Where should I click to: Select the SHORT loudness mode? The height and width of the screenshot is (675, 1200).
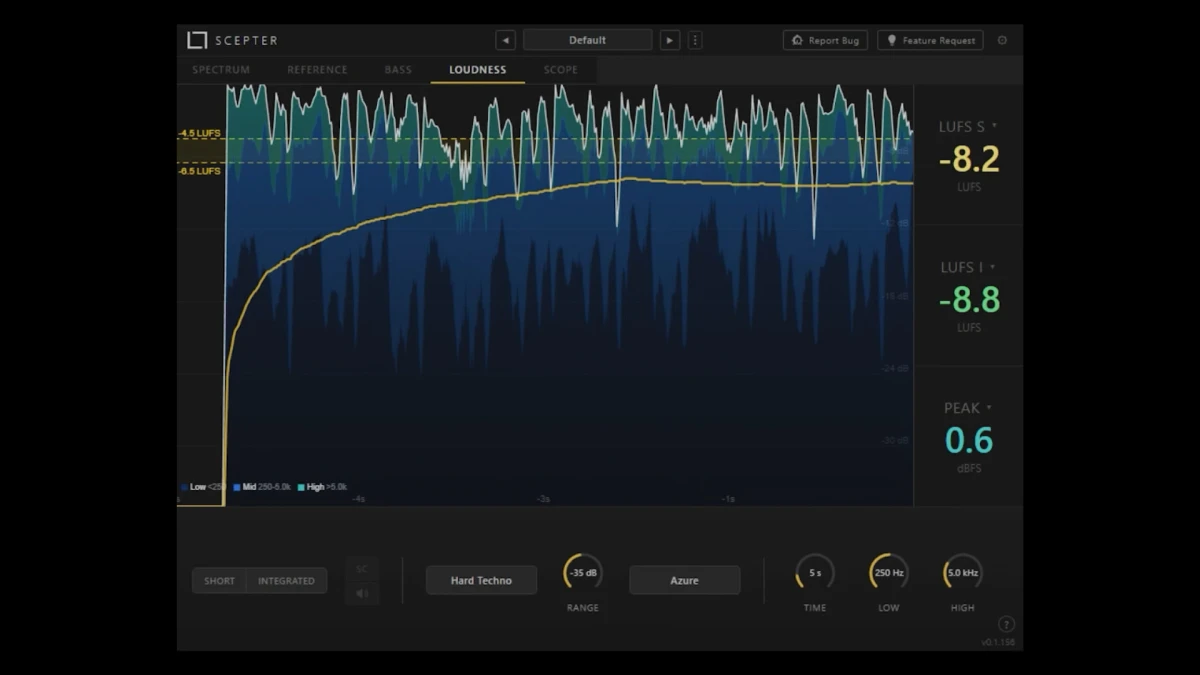pos(219,581)
